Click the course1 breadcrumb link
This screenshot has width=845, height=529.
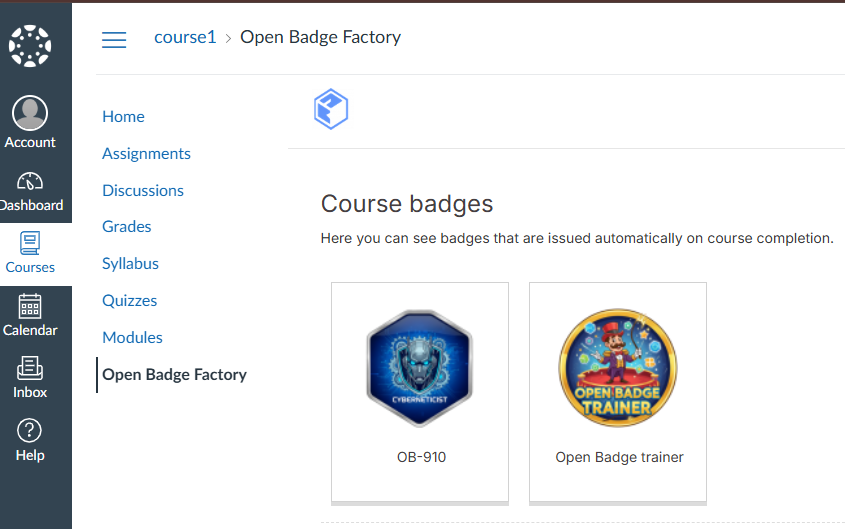pos(185,37)
